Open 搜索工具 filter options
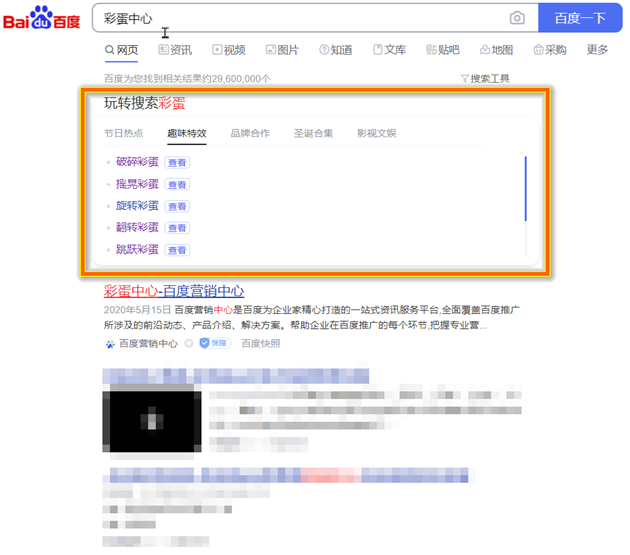Screen dimensions: 630x555 (485, 79)
